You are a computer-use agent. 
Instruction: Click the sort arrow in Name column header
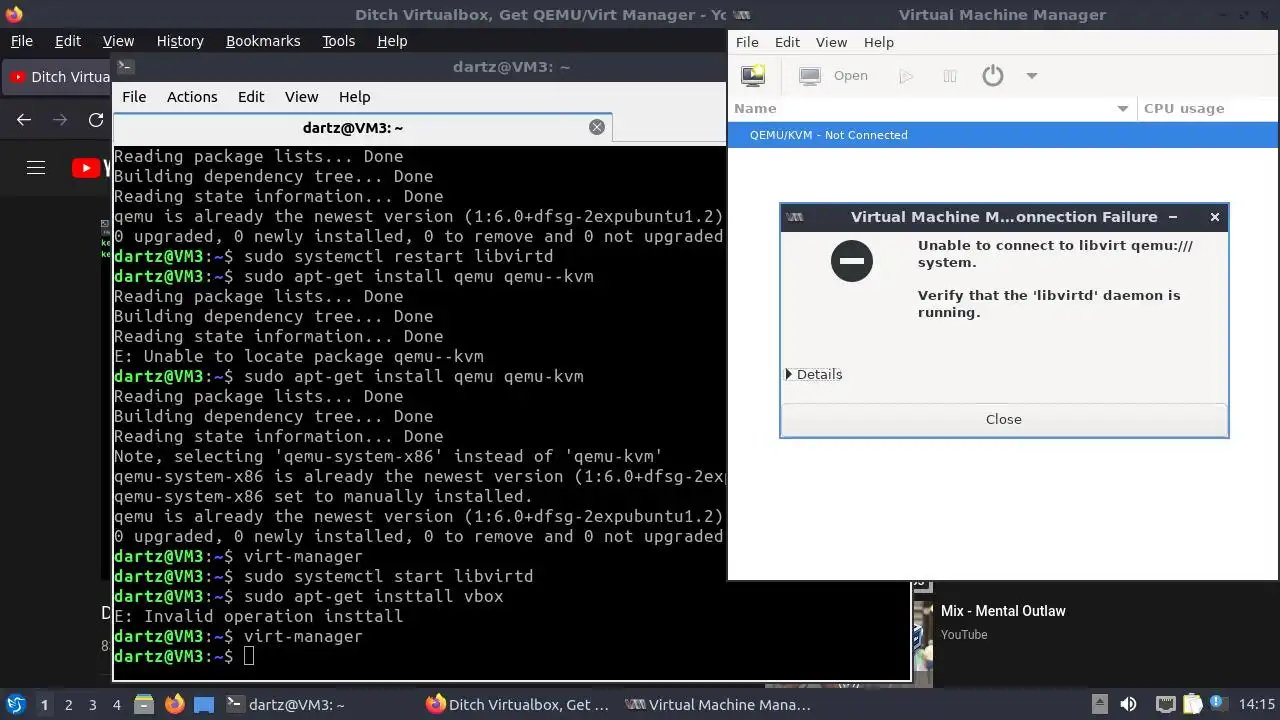coord(1122,109)
